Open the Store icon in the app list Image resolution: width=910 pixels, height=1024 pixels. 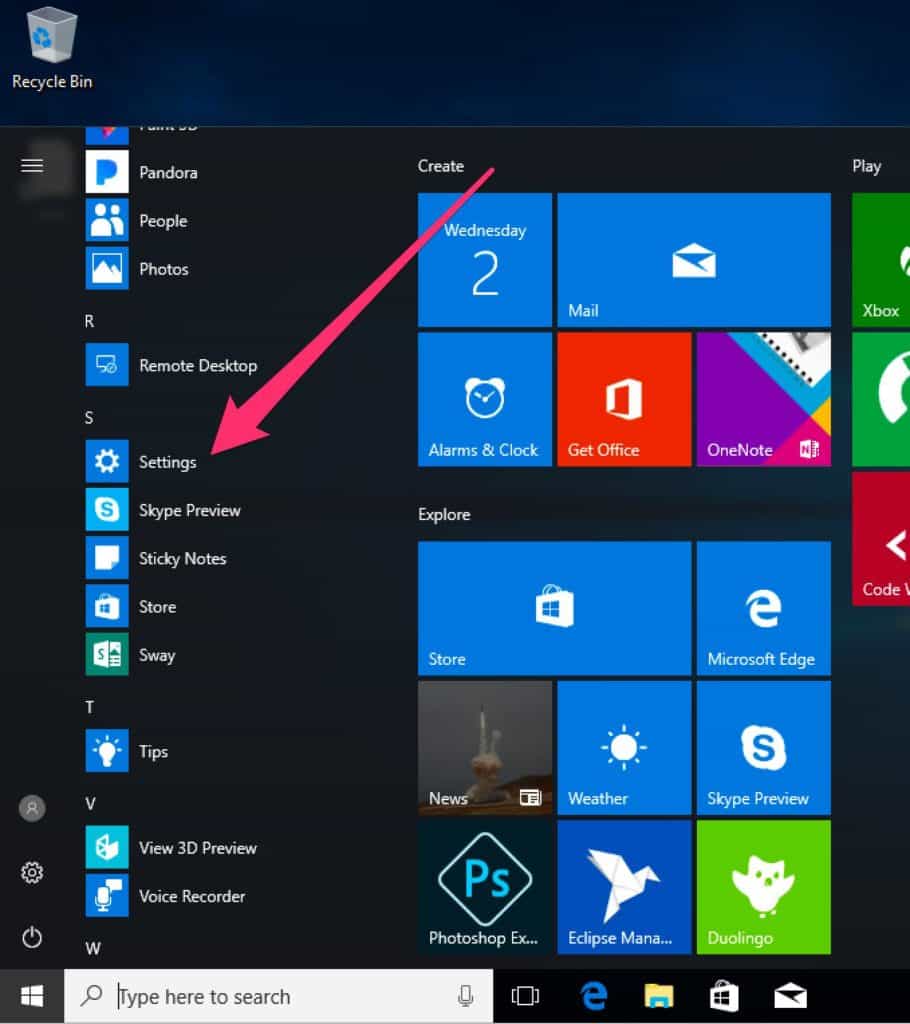pyautogui.click(x=106, y=606)
